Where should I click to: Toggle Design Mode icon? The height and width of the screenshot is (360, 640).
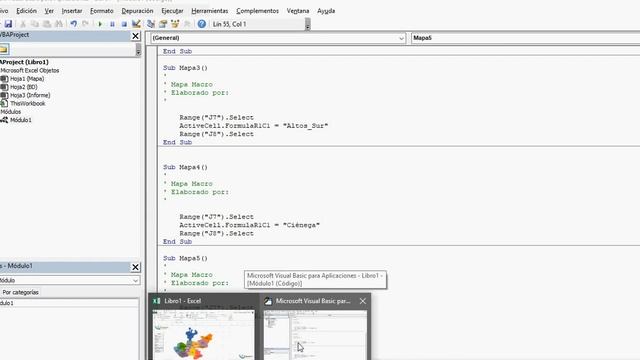point(136,24)
